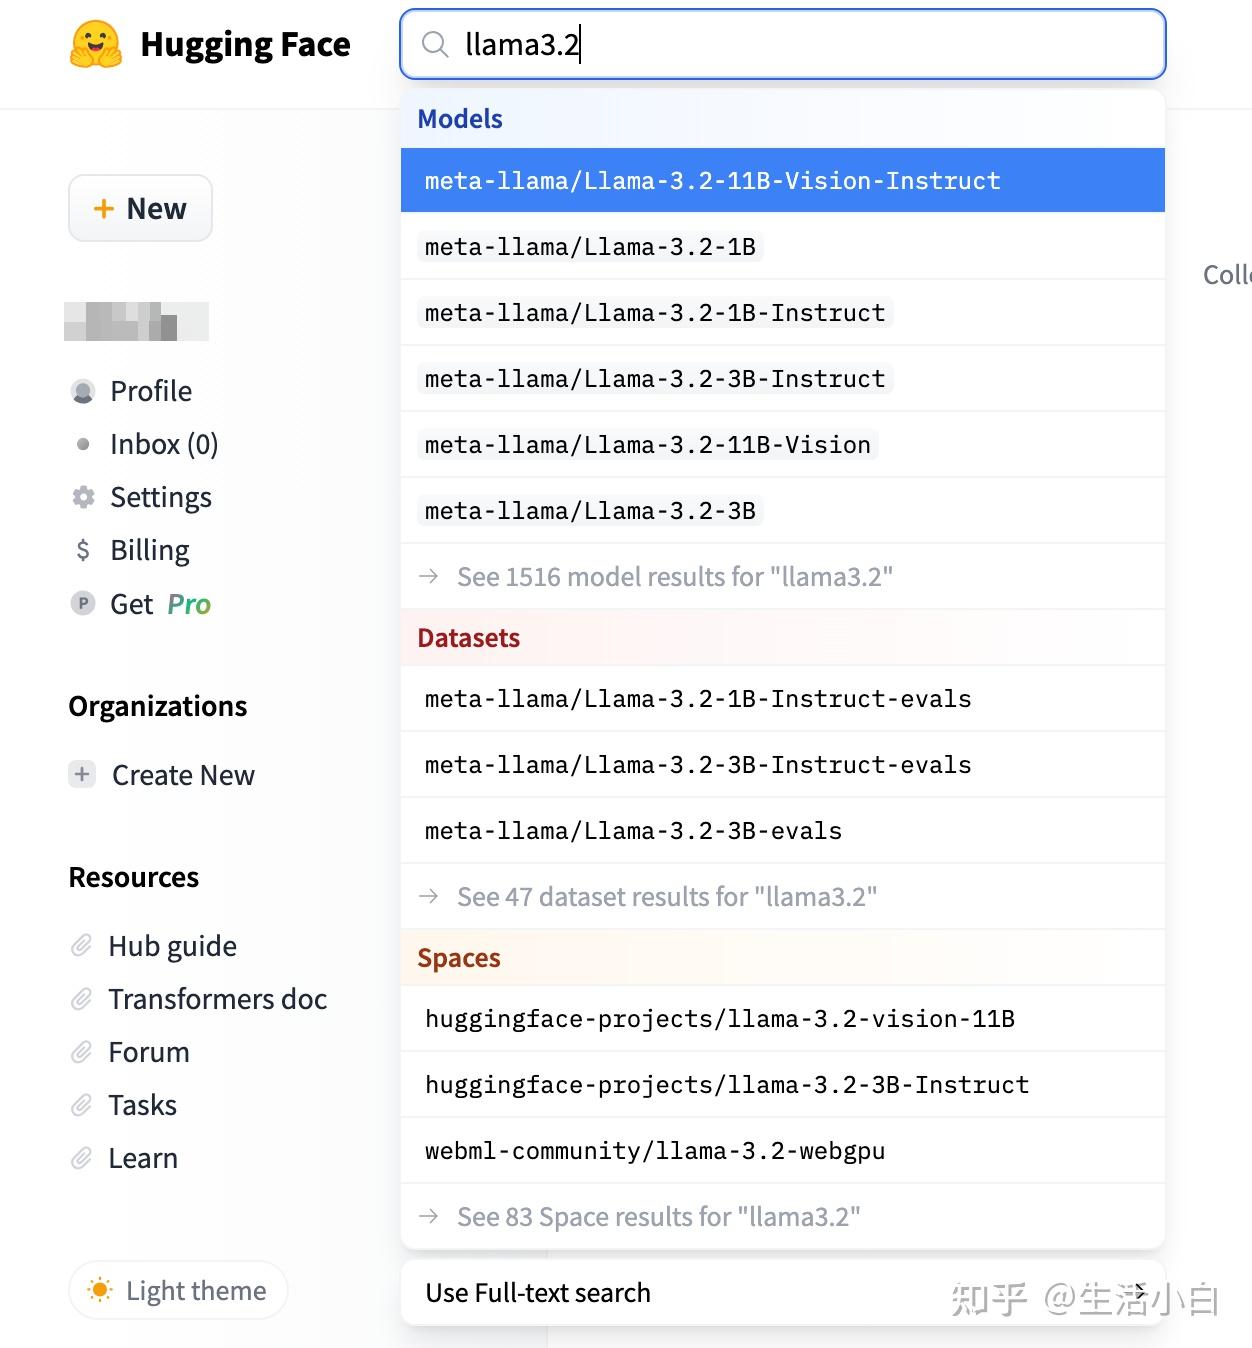Focus the search field containing llama3.2

pyautogui.click(x=800, y=45)
